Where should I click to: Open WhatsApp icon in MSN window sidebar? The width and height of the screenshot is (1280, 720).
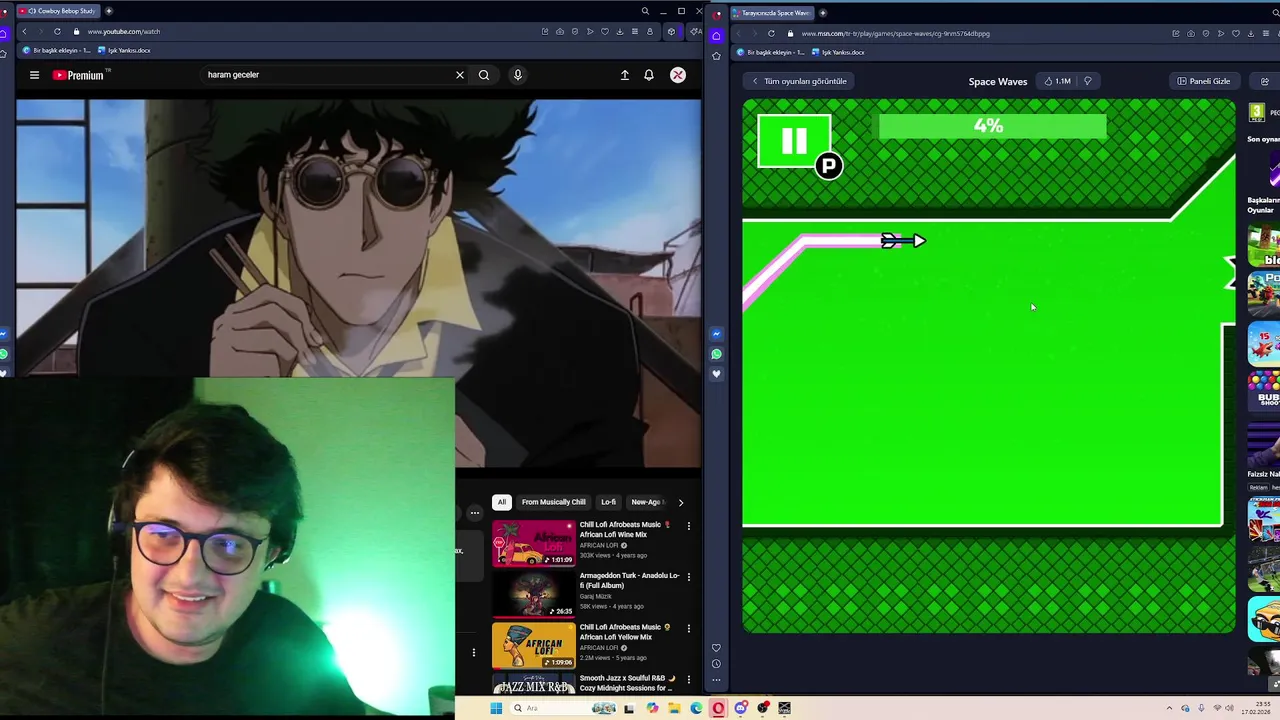(716, 354)
